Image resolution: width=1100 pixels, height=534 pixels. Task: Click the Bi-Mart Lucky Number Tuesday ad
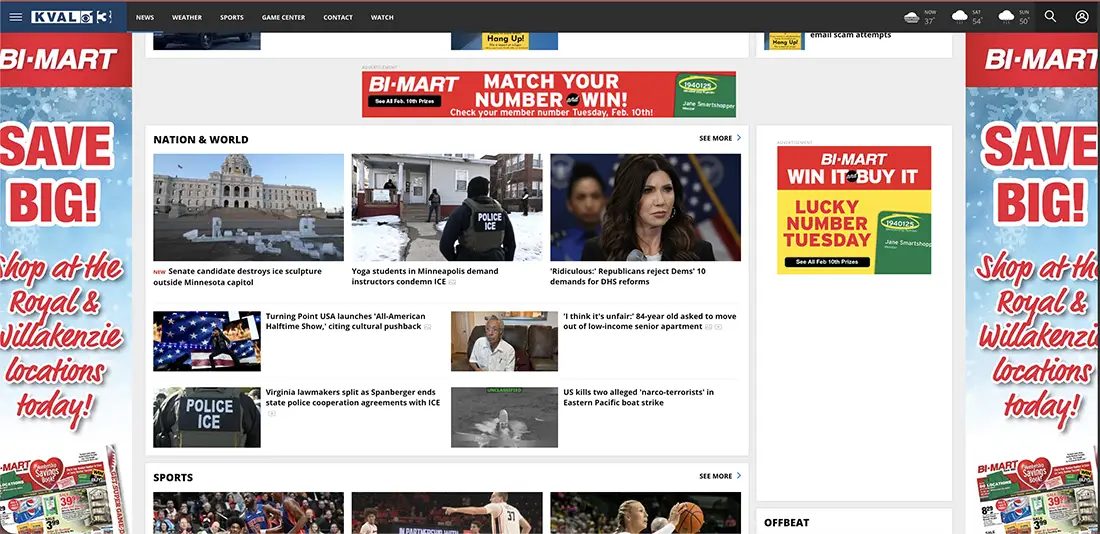point(854,210)
